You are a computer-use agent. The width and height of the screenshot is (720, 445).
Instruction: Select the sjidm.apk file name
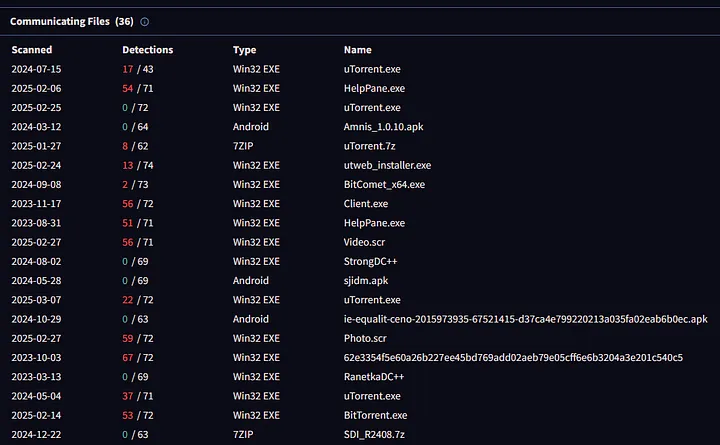click(366, 281)
